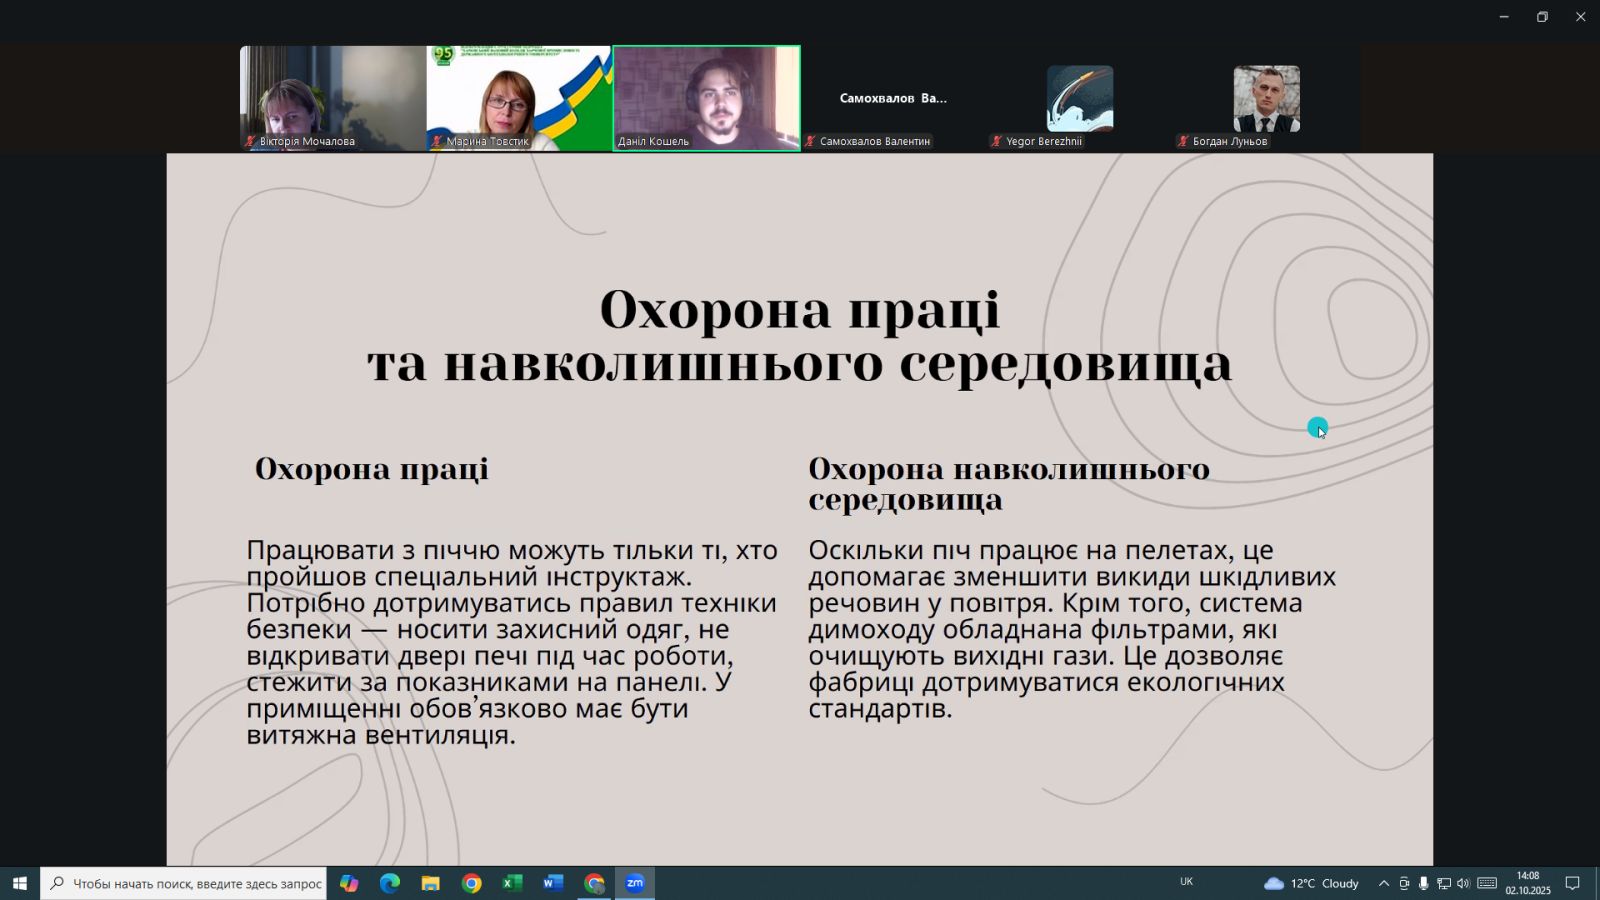1600x900 pixels.
Task: Expand the hidden system tray icons
Action: coord(1384,883)
